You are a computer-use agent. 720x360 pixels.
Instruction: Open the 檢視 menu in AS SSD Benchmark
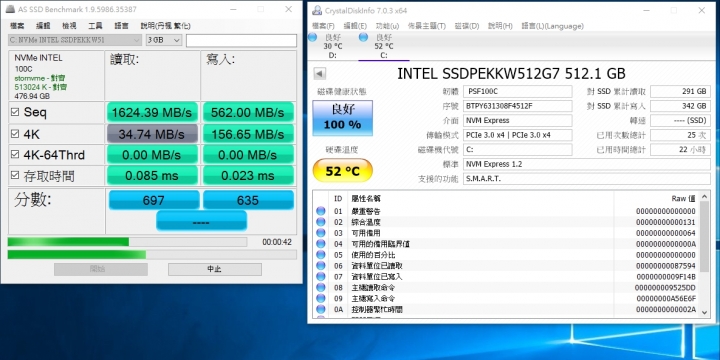69,26
